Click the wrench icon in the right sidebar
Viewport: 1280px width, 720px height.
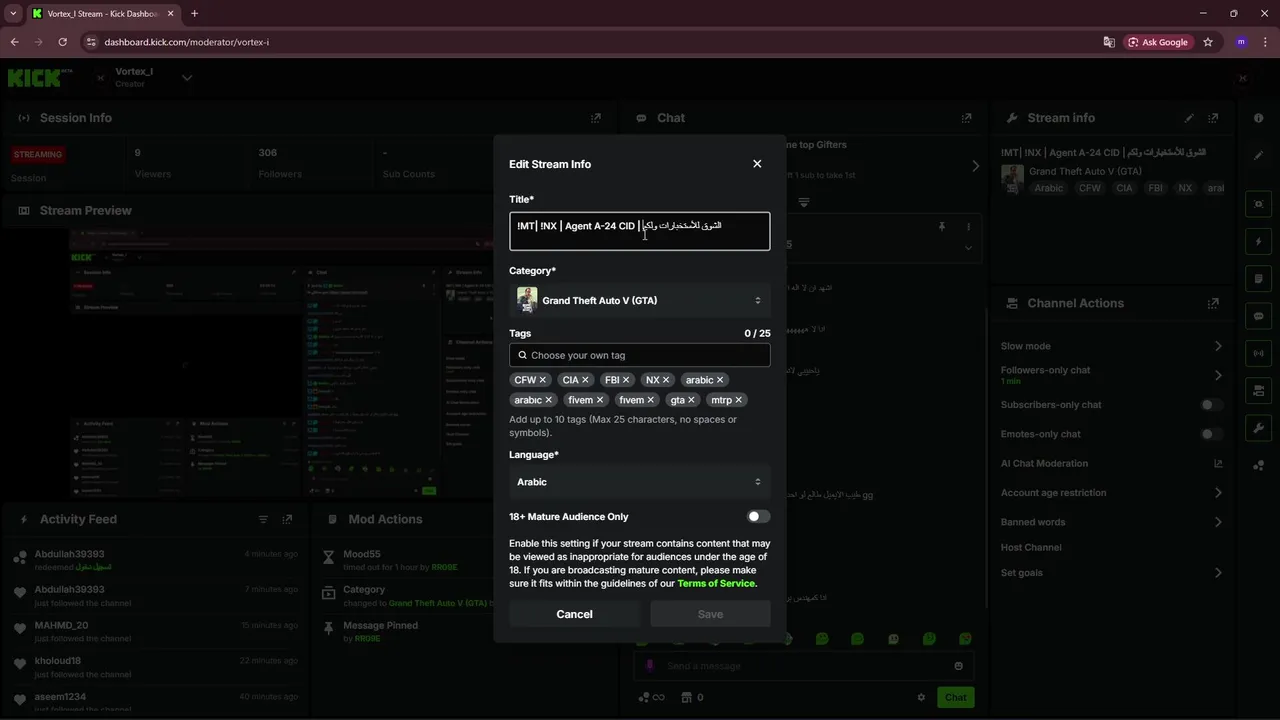1258,428
